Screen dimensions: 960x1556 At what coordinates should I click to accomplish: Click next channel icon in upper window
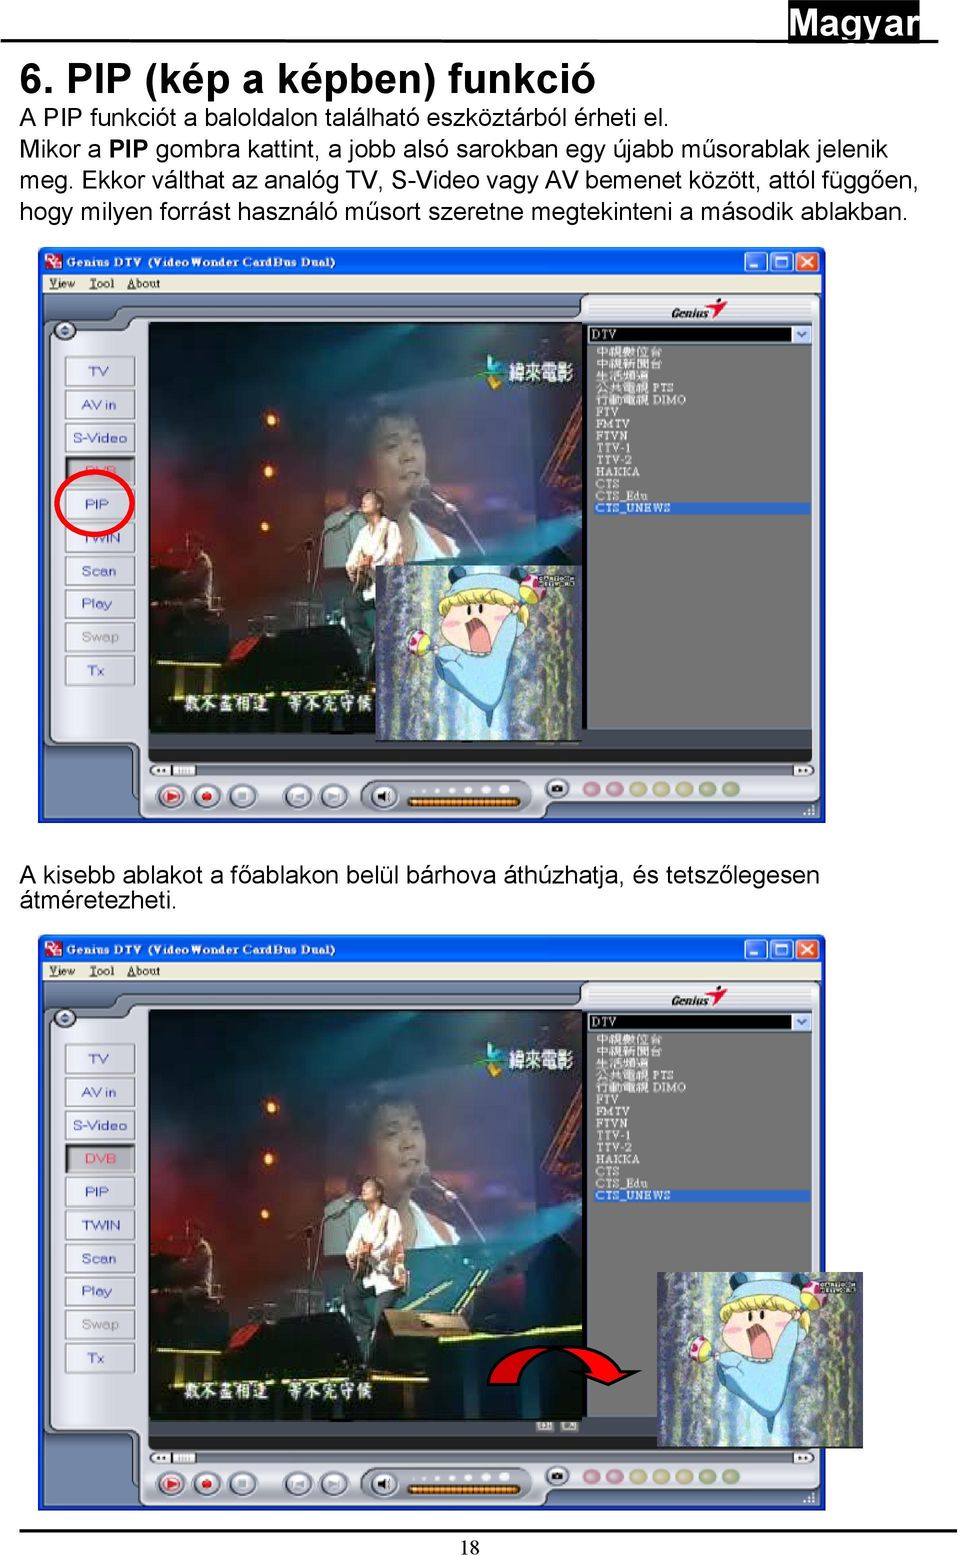[x=333, y=796]
